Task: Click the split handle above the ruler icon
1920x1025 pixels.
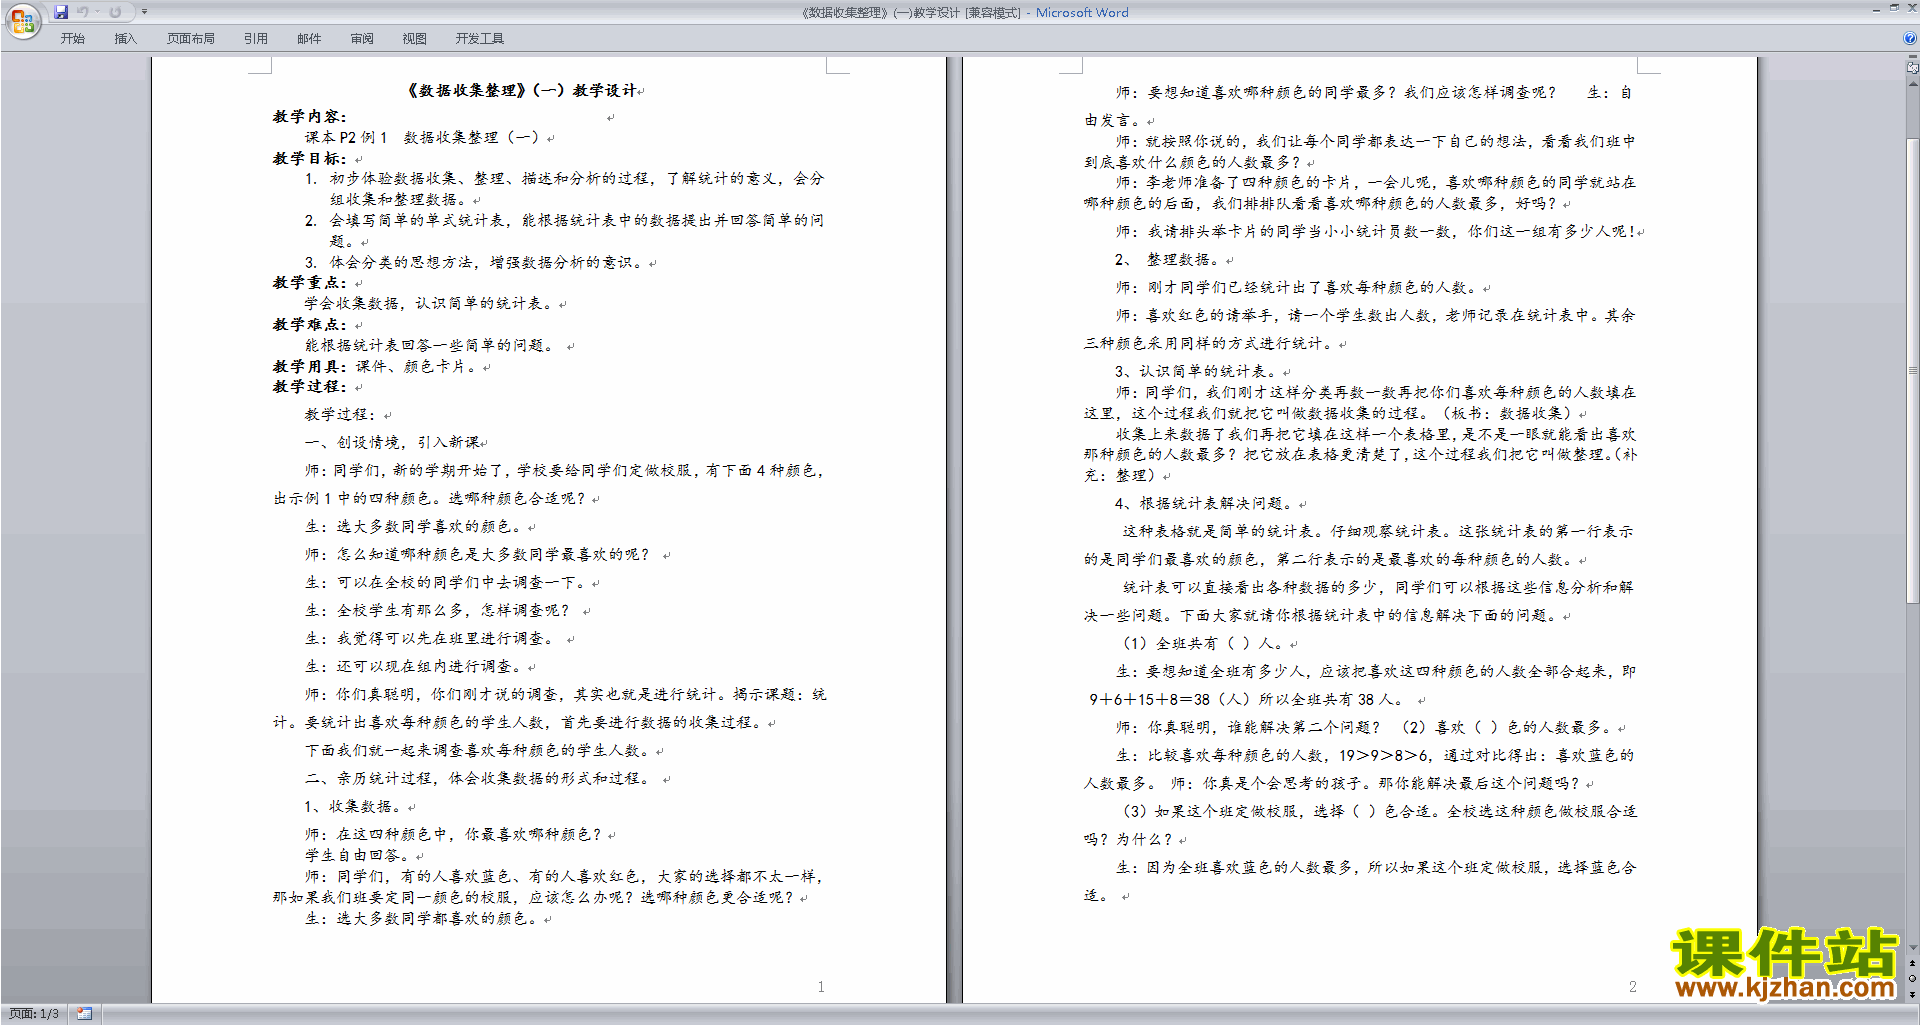Action: coord(1913,57)
